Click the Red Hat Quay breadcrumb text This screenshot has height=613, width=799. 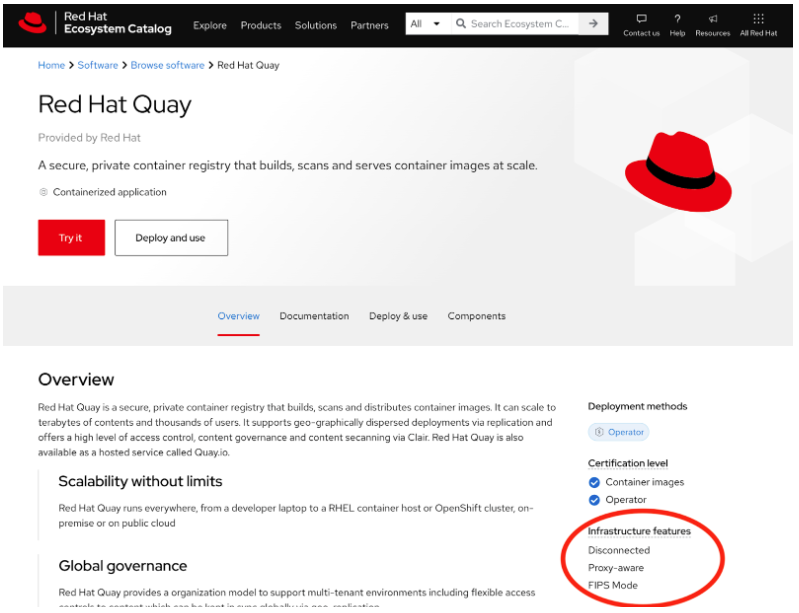248,65
